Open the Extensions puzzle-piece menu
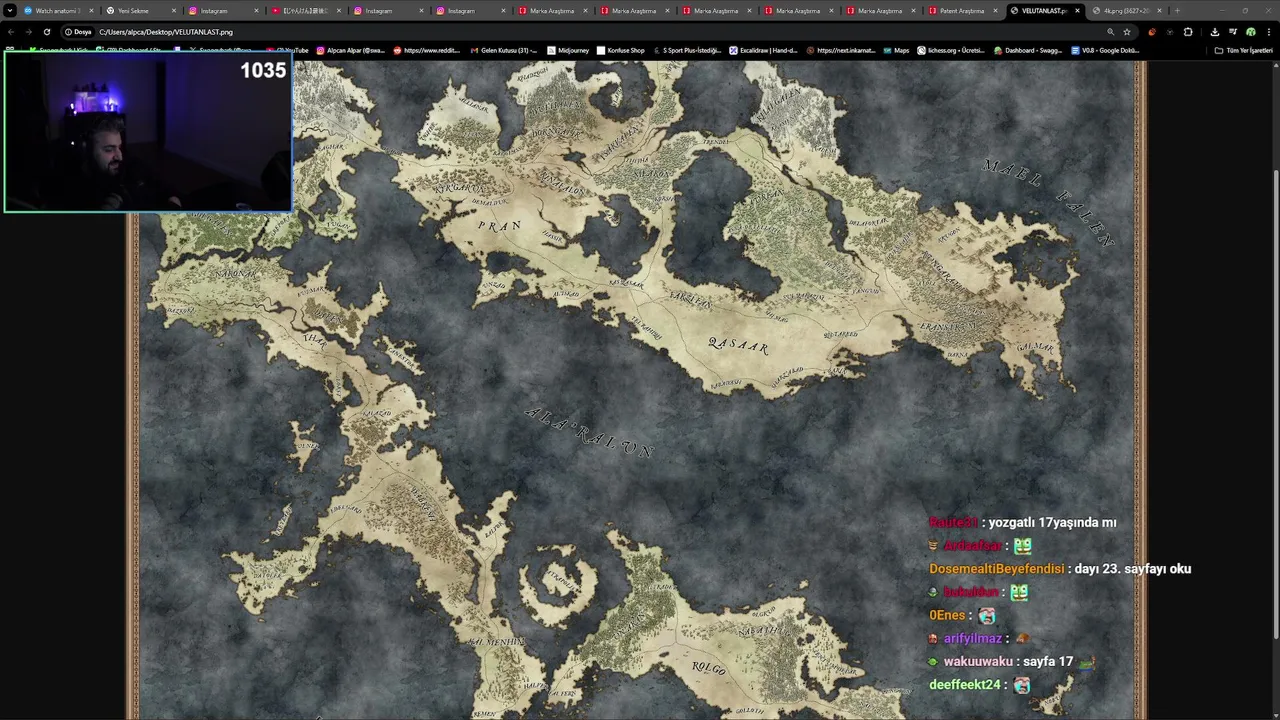Image resolution: width=1280 pixels, height=720 pixels. pyautogui.click(x=1188, y=32)
